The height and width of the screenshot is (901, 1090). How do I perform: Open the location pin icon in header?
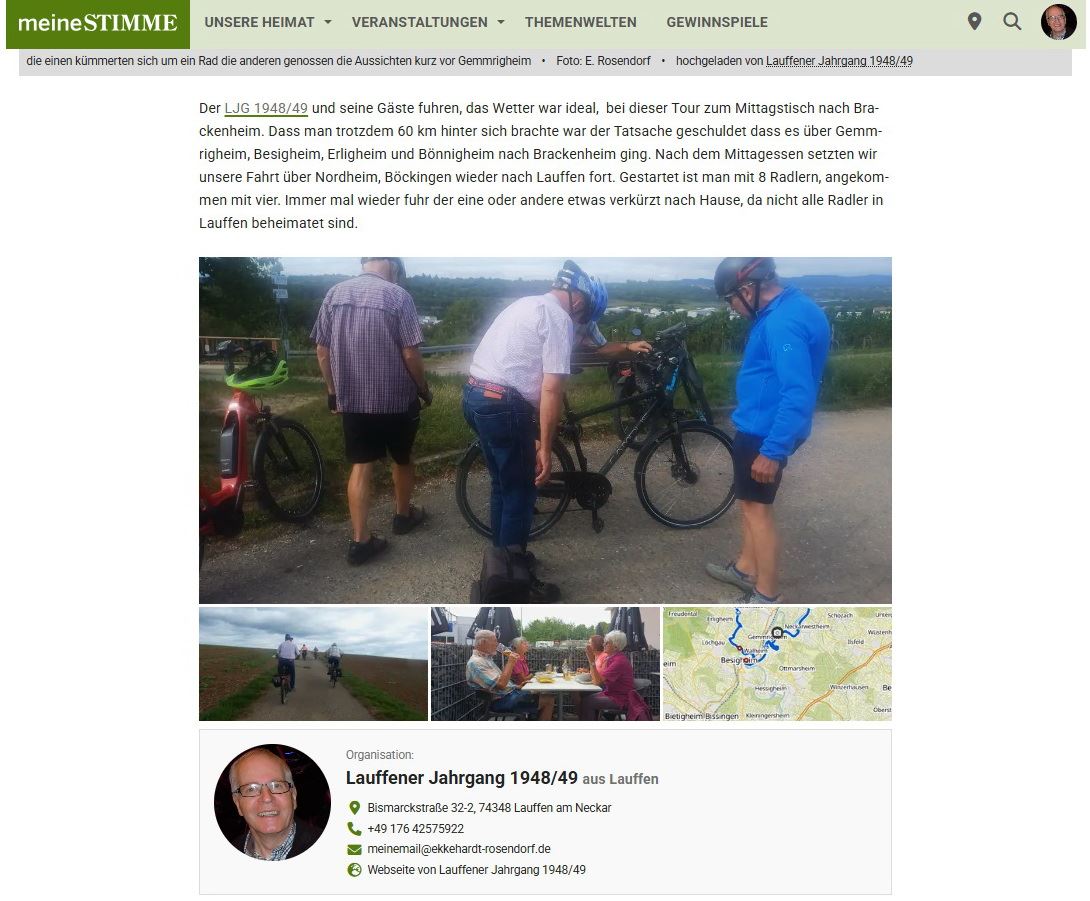(974, 22)
